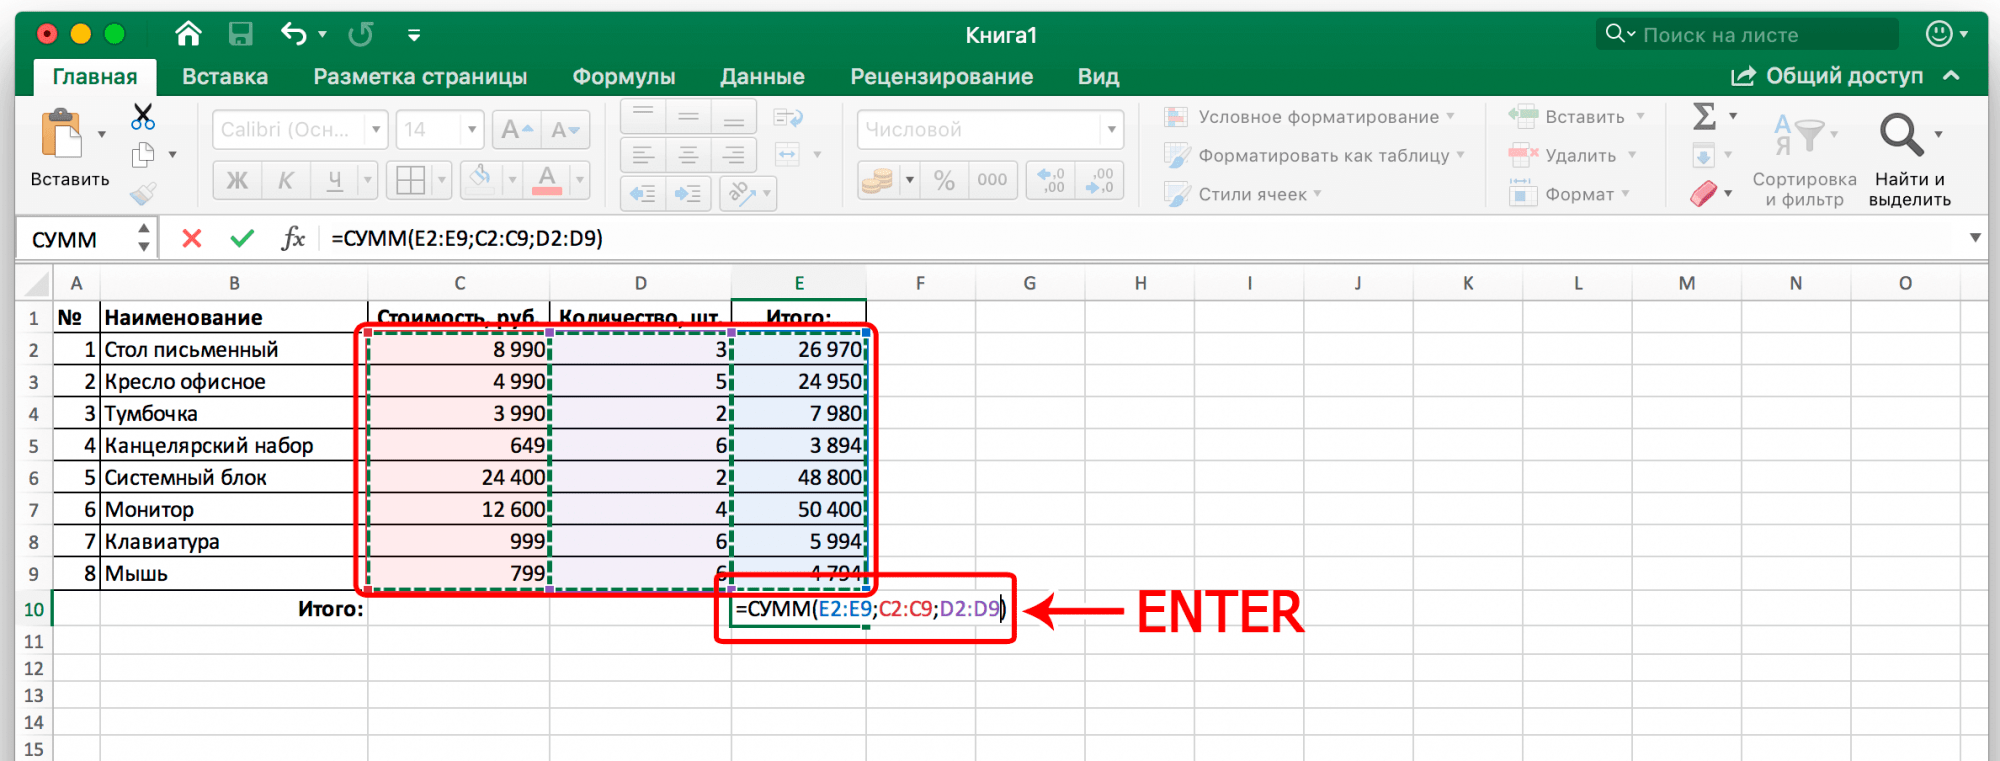Cut the selection with the scissors icon
Screen dimensions: 2000x761
coord(143,117)
